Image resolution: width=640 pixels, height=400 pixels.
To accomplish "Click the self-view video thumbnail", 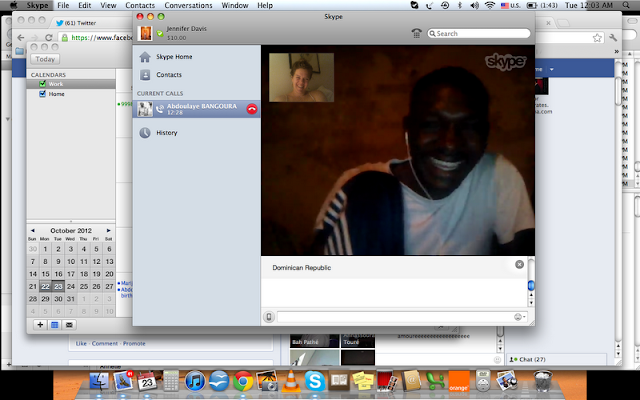I will [x=301, y=77].
